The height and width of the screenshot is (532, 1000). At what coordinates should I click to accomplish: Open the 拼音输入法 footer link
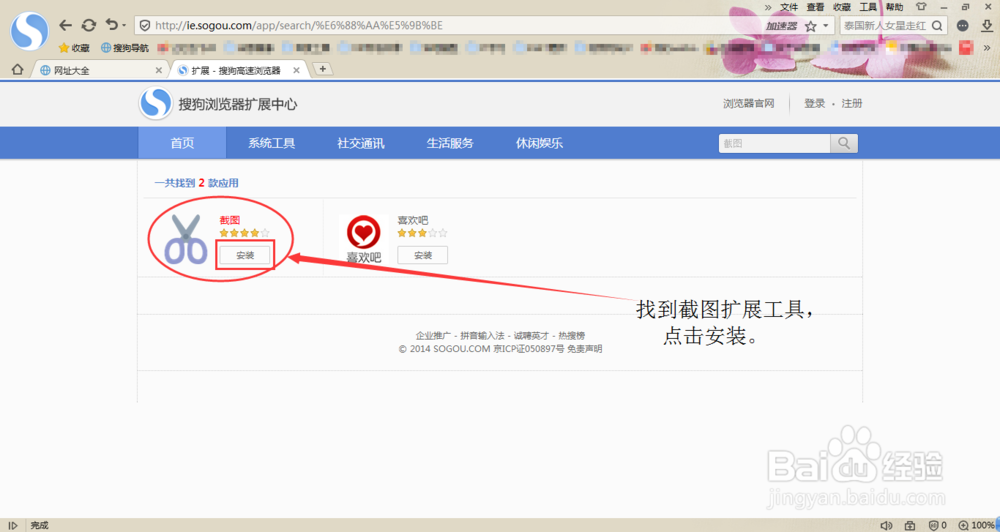[482, 336]
